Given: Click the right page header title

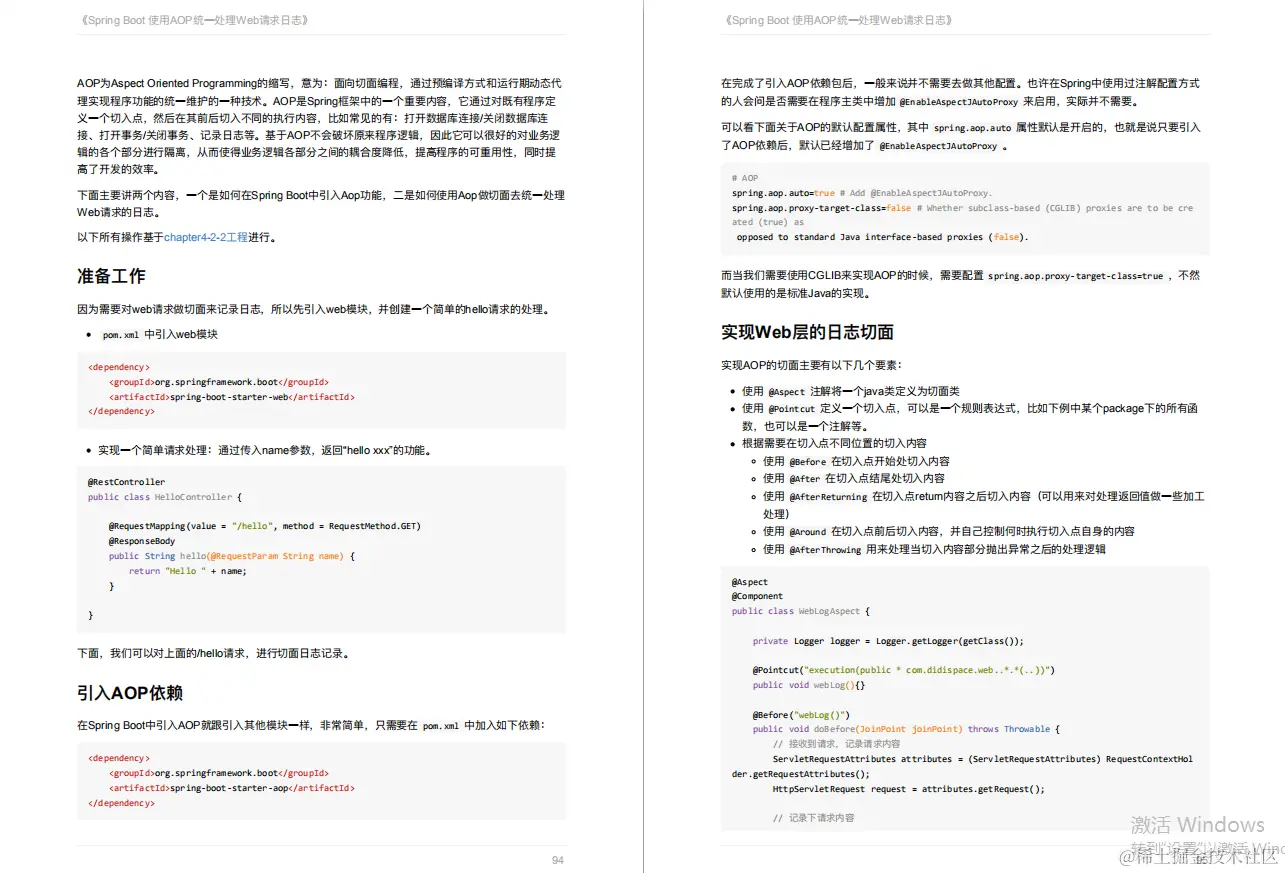Looking at the screenshot, I should 837,19.
